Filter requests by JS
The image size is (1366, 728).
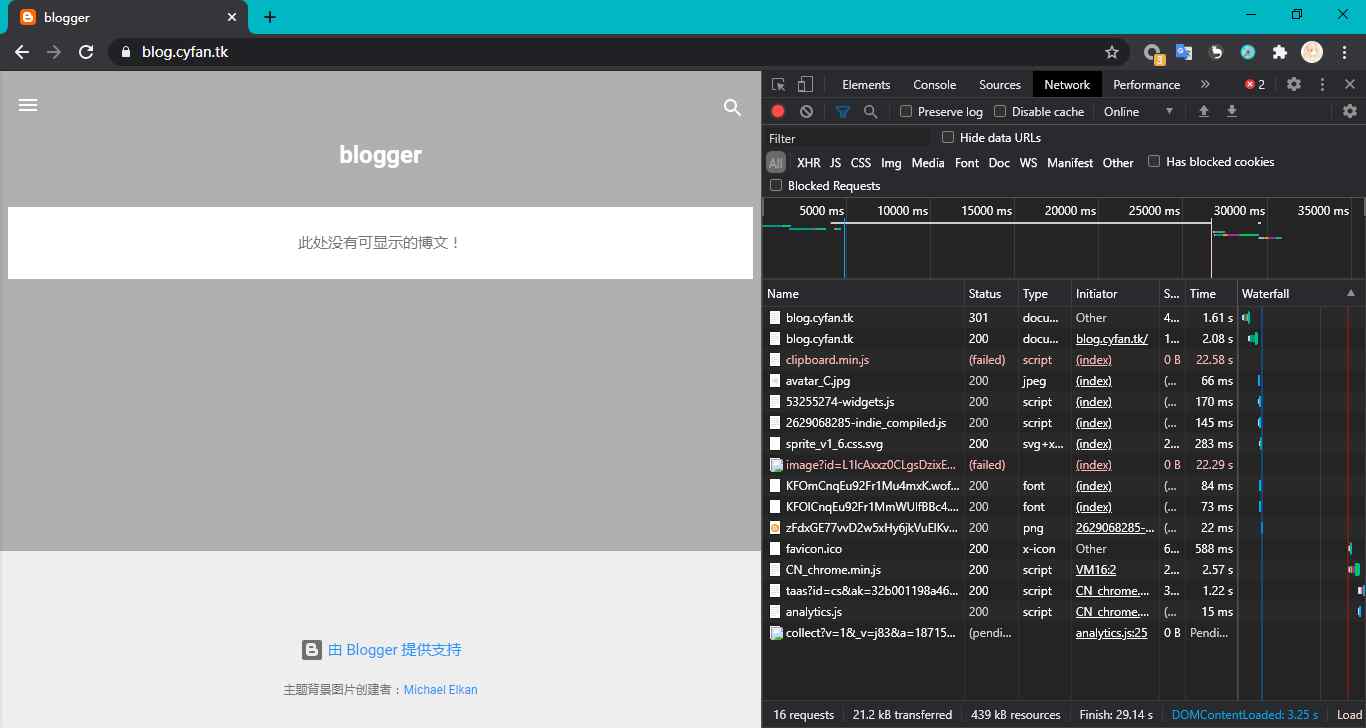pyautogui.click(x=836, y=162)
